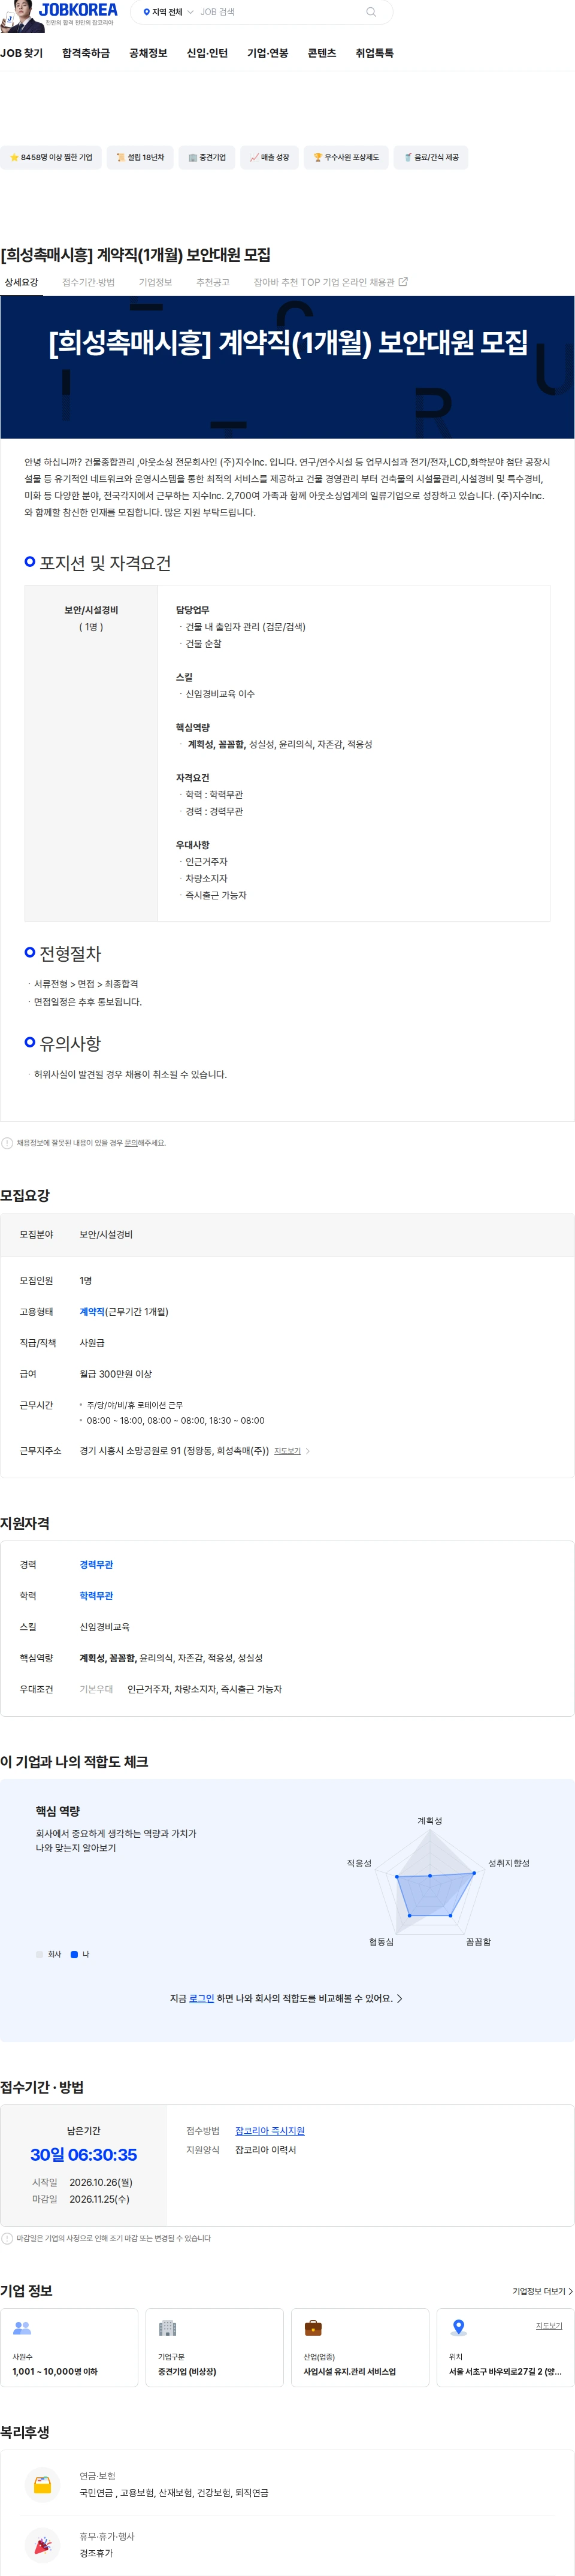Click the 8458명 이상 찜한 기업 badge
Viewport: 575px width, 2576px height.
(x=50, y=157)
